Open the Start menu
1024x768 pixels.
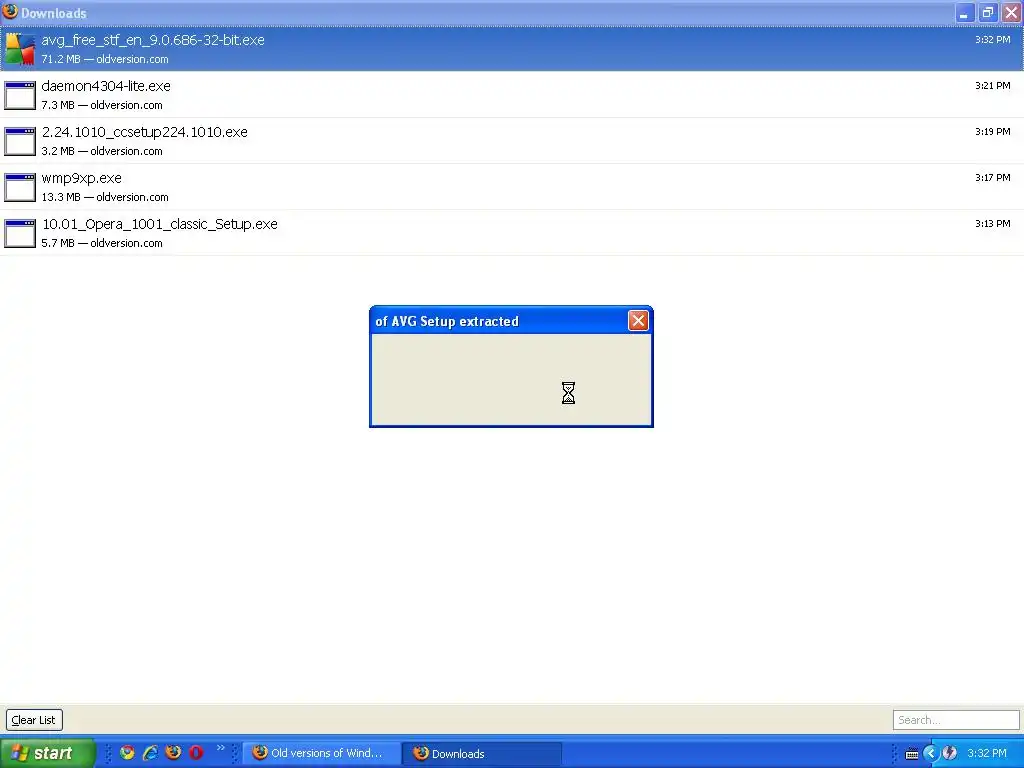click(x=47, y=753)
